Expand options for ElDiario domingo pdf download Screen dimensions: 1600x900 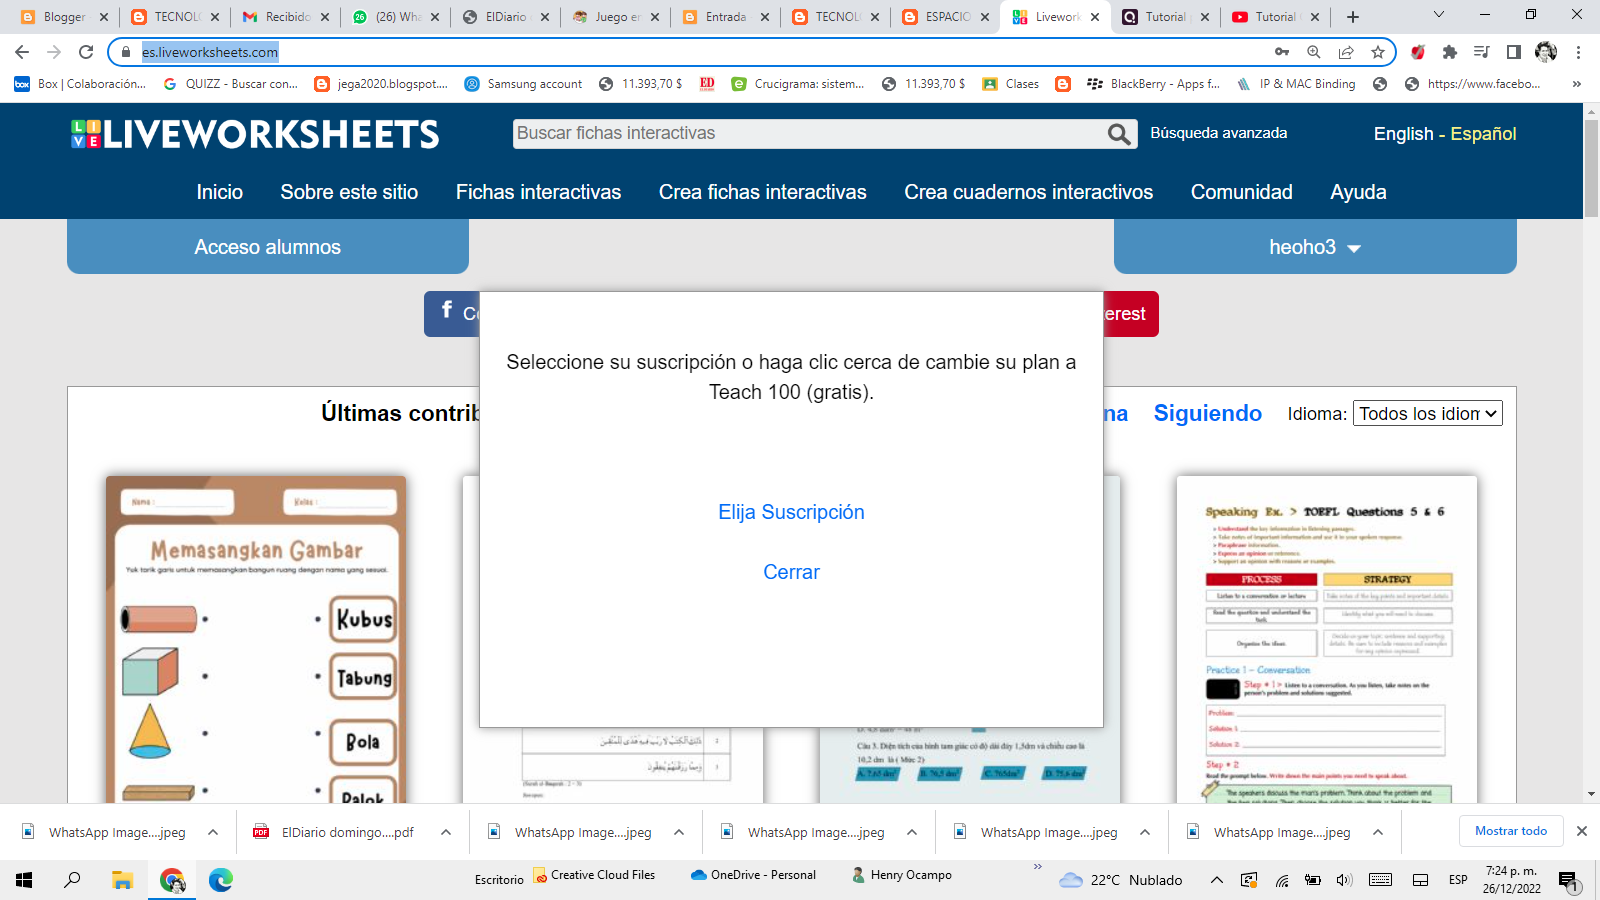tap(446, 832)
